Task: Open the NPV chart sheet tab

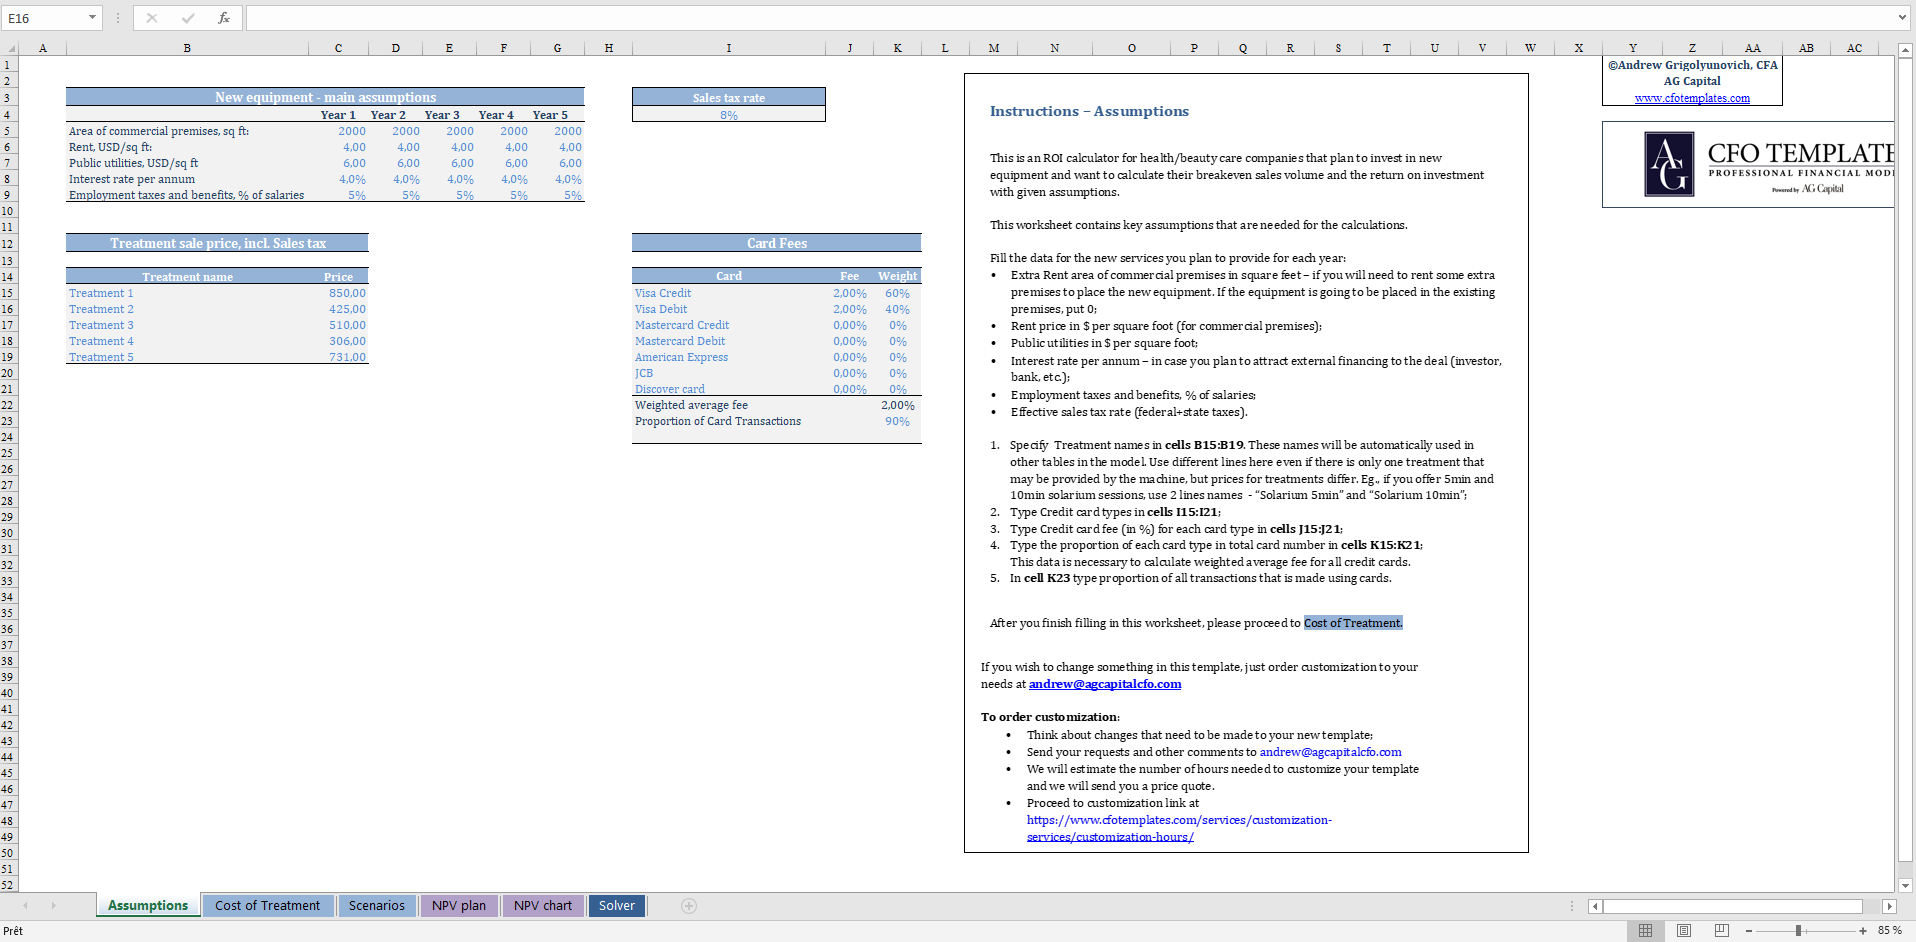Action: [x=543, y=906]
